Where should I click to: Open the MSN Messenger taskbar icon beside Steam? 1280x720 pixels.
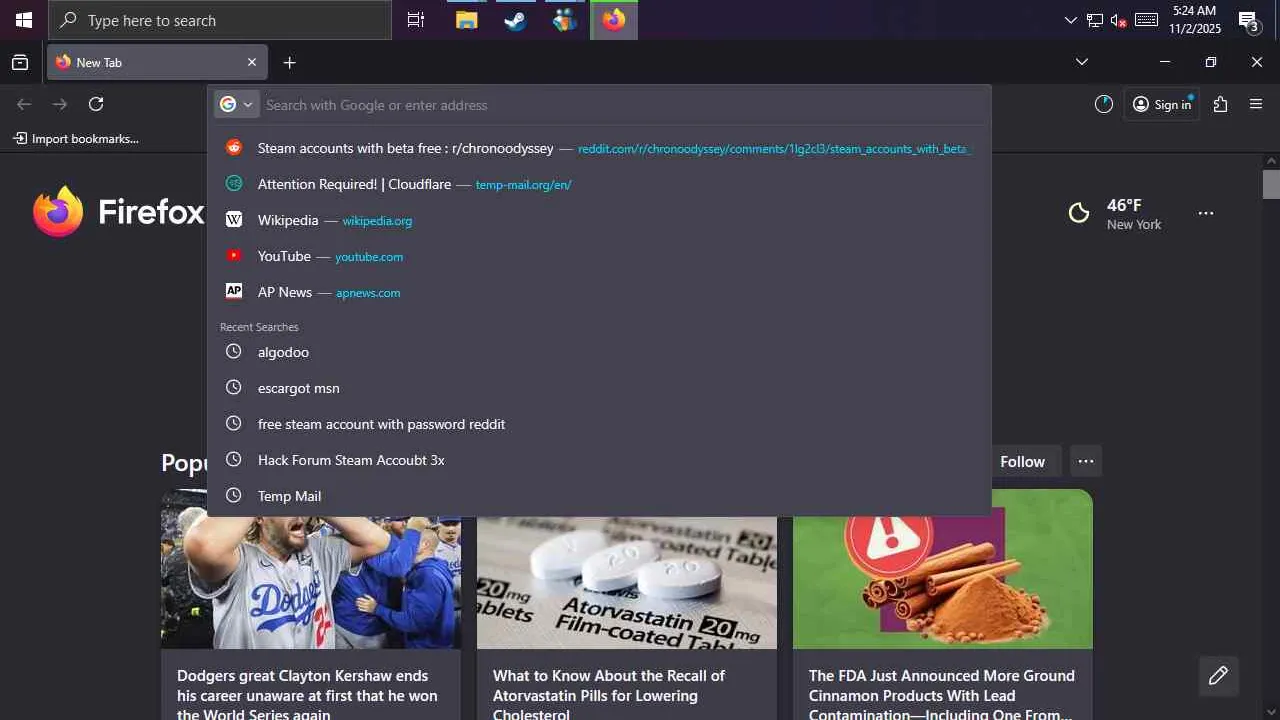pos(564,20)
